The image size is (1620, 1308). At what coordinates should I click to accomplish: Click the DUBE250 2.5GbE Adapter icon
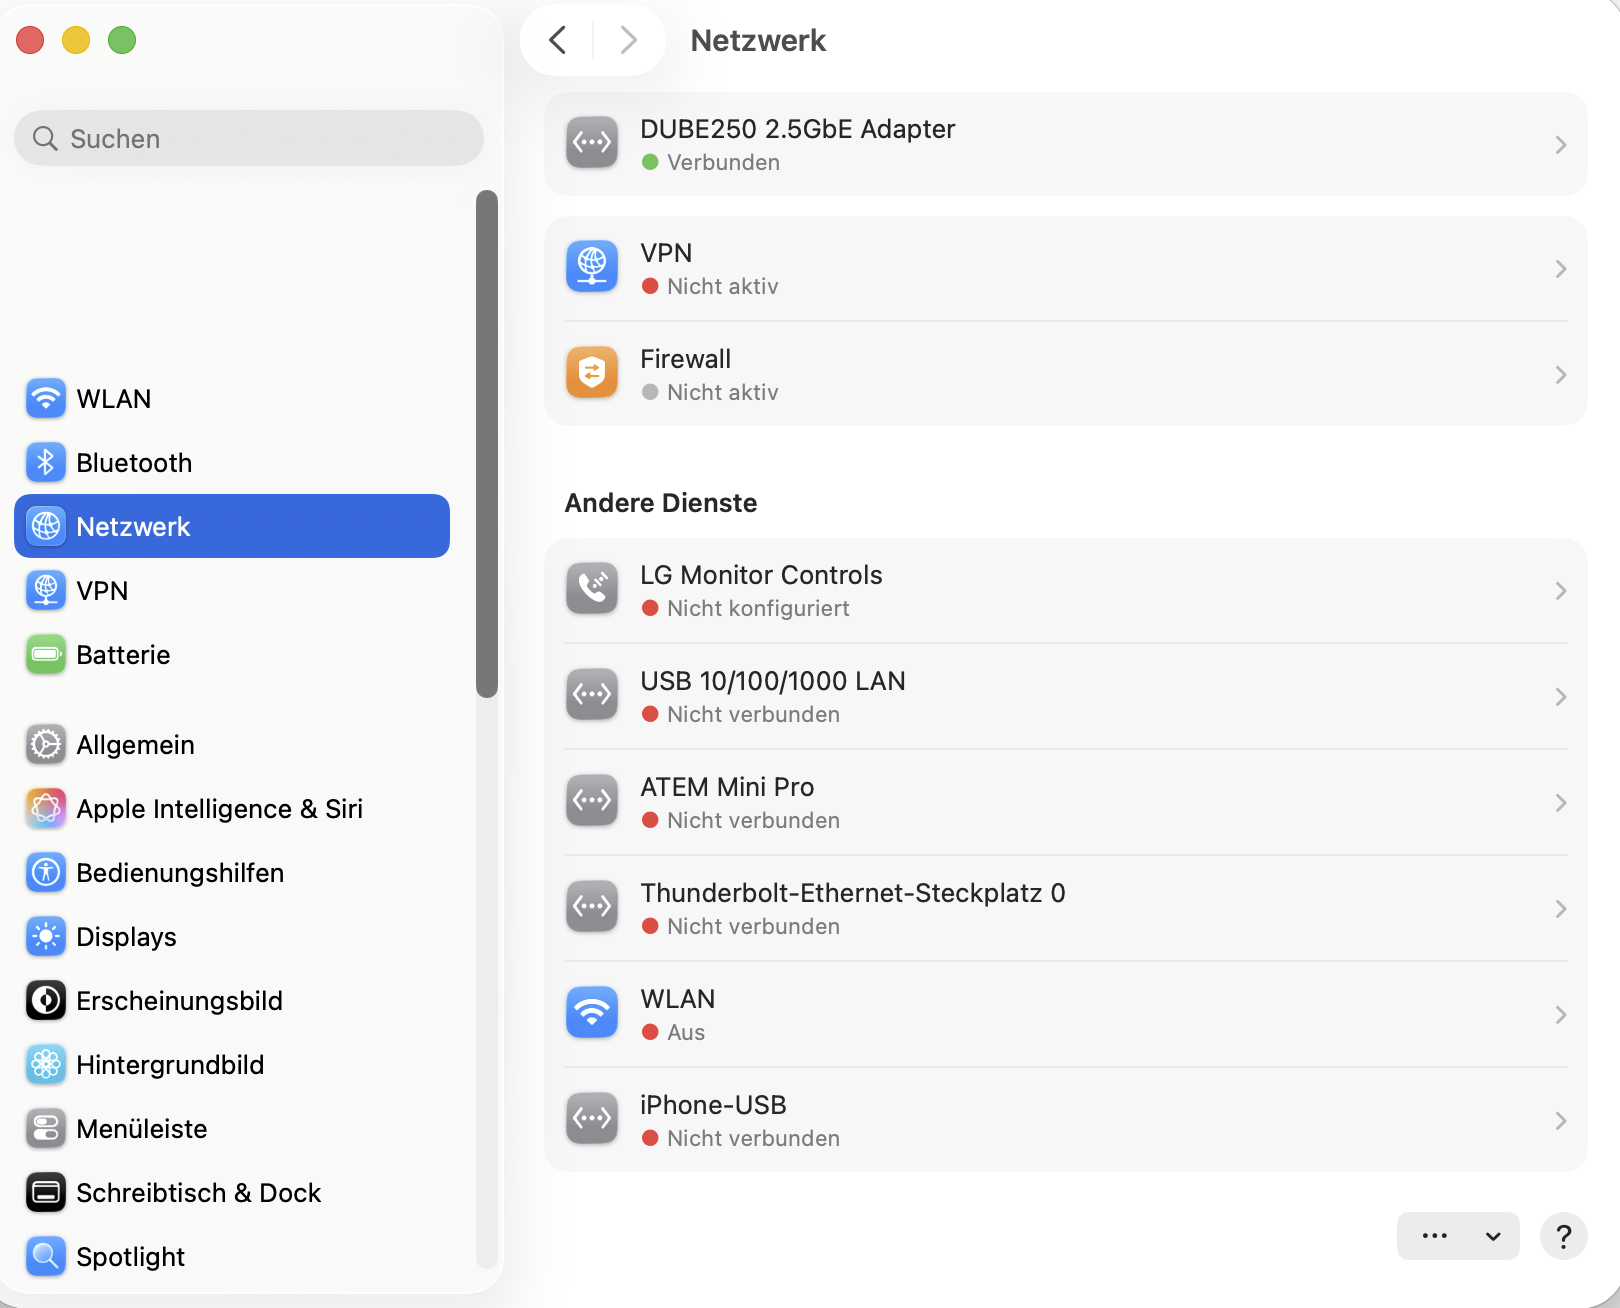[x=592, y=143]
